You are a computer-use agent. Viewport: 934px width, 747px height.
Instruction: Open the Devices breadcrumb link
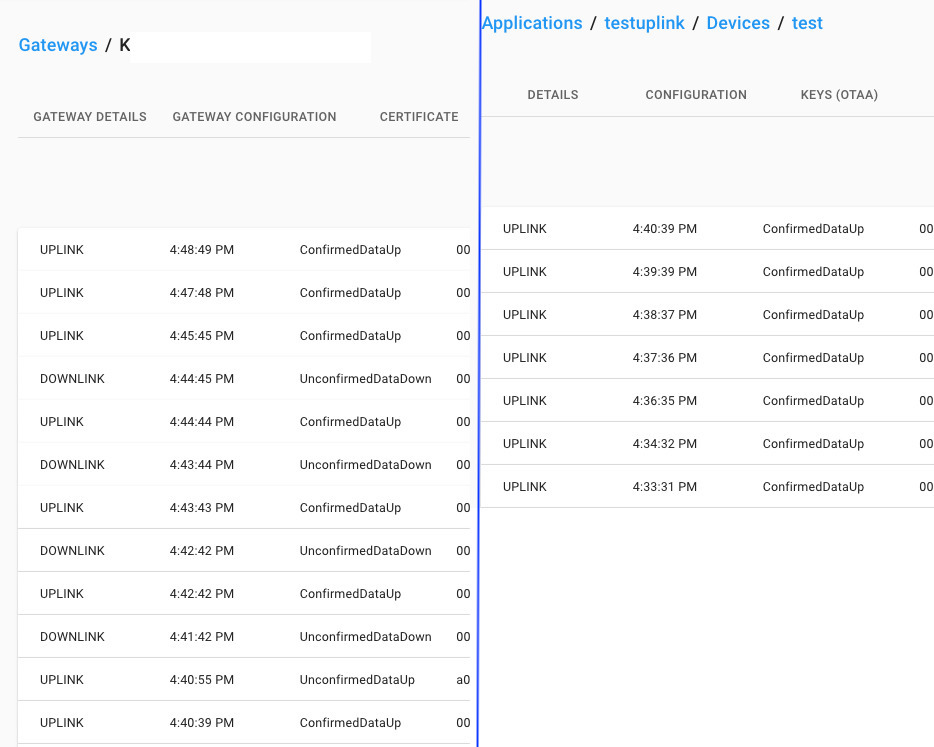(737, 23)
